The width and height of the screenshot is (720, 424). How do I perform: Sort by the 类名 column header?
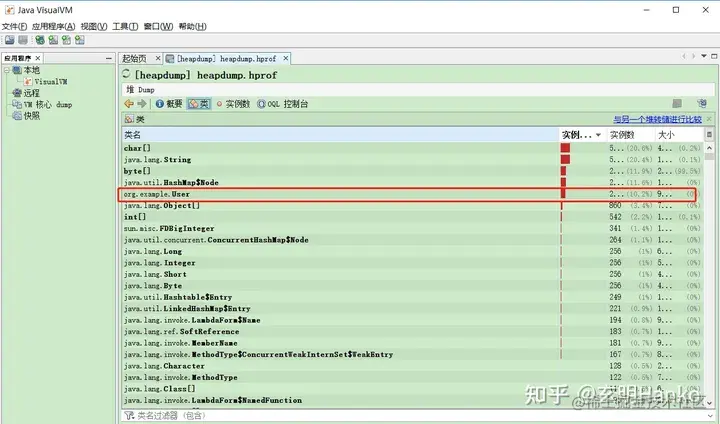coord(340,135)
